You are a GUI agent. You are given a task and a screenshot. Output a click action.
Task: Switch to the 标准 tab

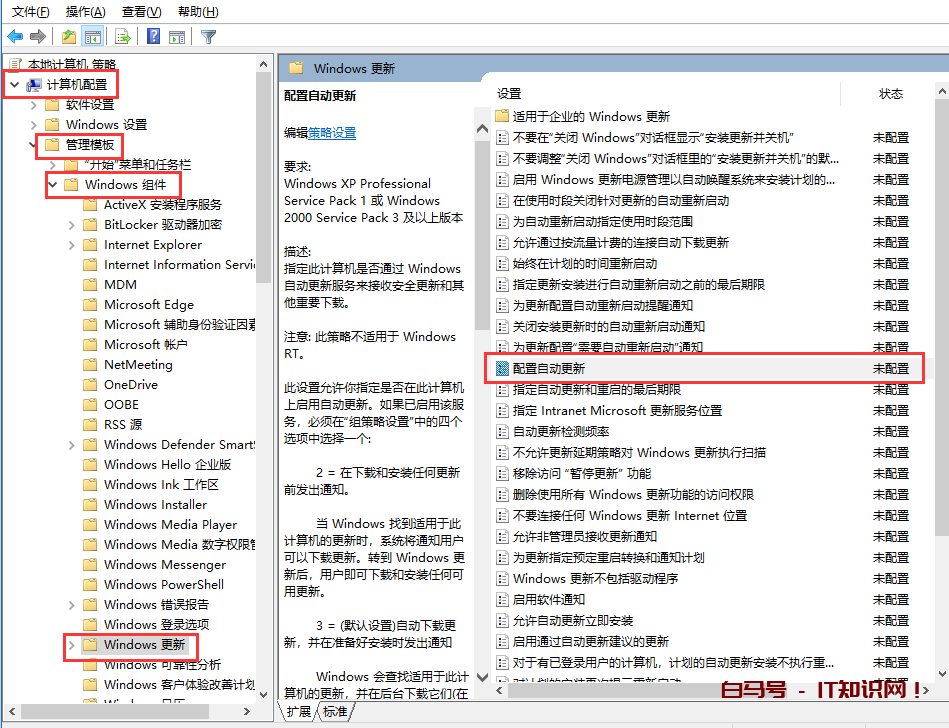[335, 711]
